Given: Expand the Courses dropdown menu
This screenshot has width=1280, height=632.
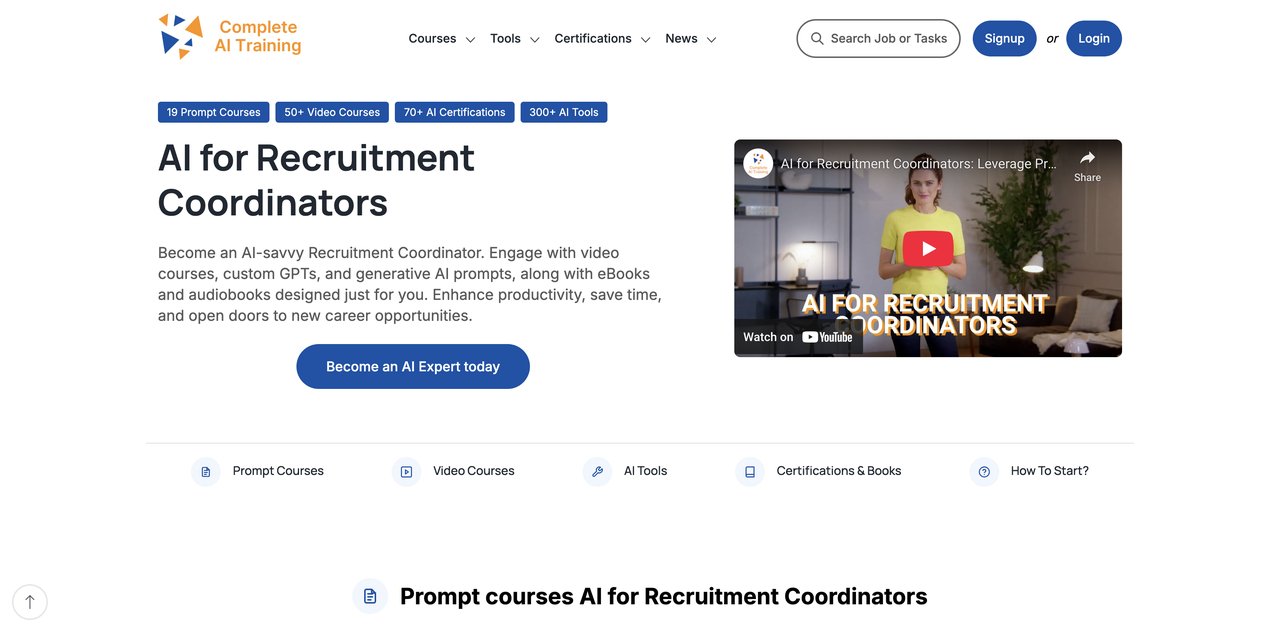Looking at the screenshot, I should [x=441, y=39].
